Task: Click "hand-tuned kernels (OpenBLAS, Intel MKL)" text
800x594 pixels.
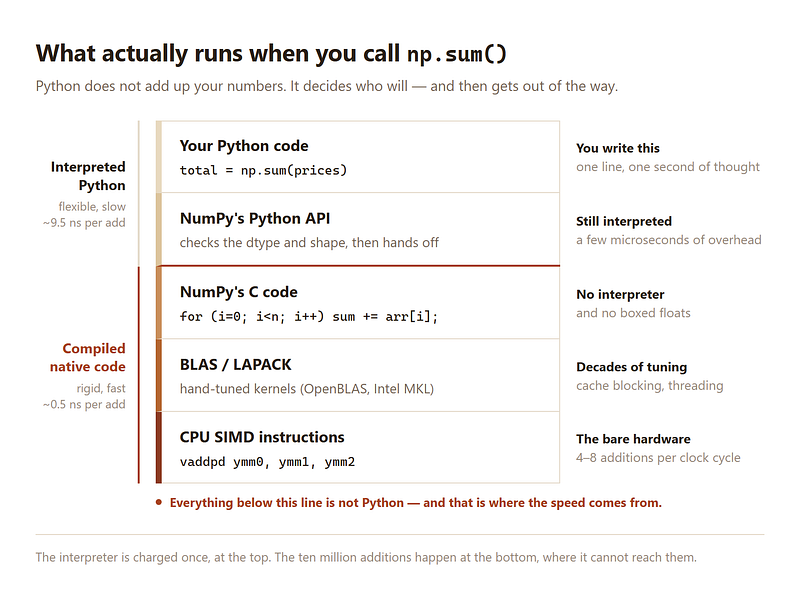Action: [x=307, y=389]
